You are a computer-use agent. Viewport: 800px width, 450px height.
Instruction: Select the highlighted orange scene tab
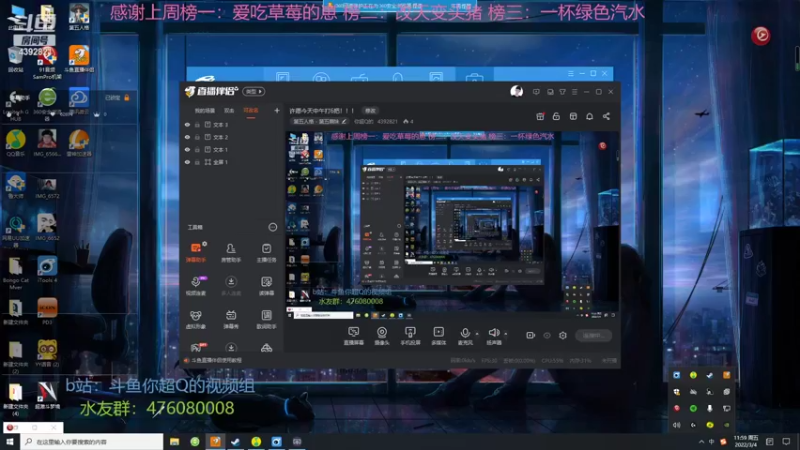pos(251,111)
